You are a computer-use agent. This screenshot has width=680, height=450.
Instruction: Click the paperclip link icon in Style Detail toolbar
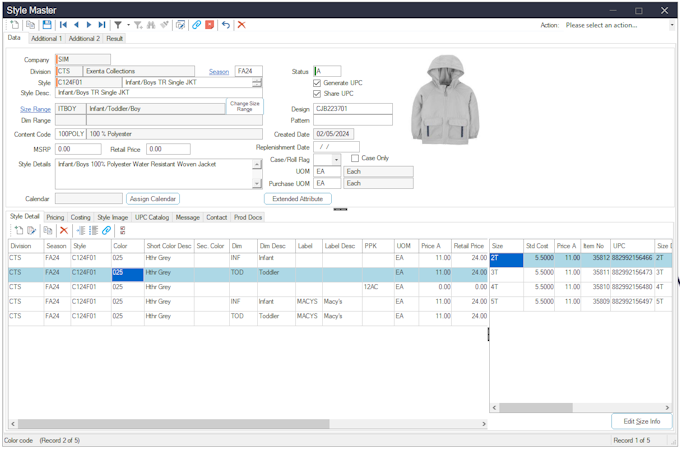coord(106,230)
